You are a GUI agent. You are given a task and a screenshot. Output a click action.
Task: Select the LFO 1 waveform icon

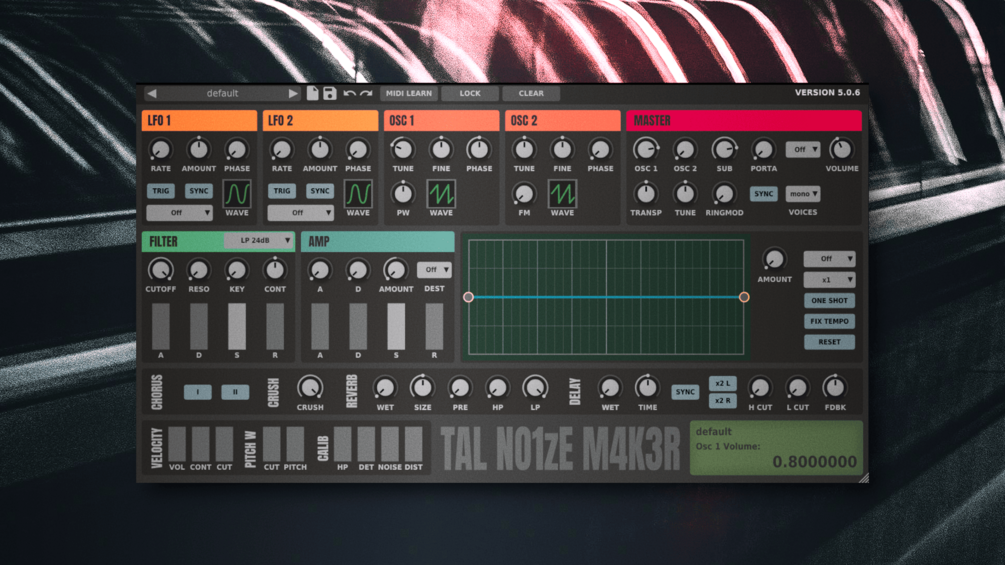coord(237,193)
